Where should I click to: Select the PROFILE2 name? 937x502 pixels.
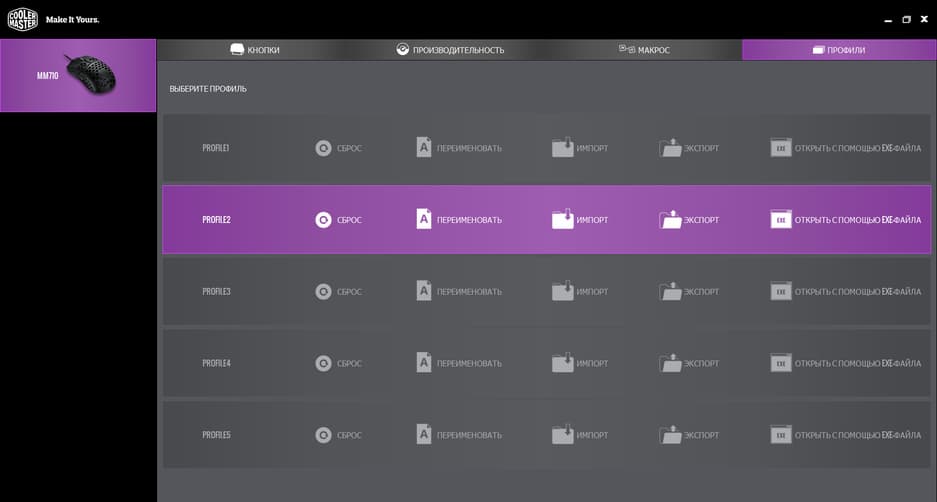pyautogui.click(x=216, y=220)
